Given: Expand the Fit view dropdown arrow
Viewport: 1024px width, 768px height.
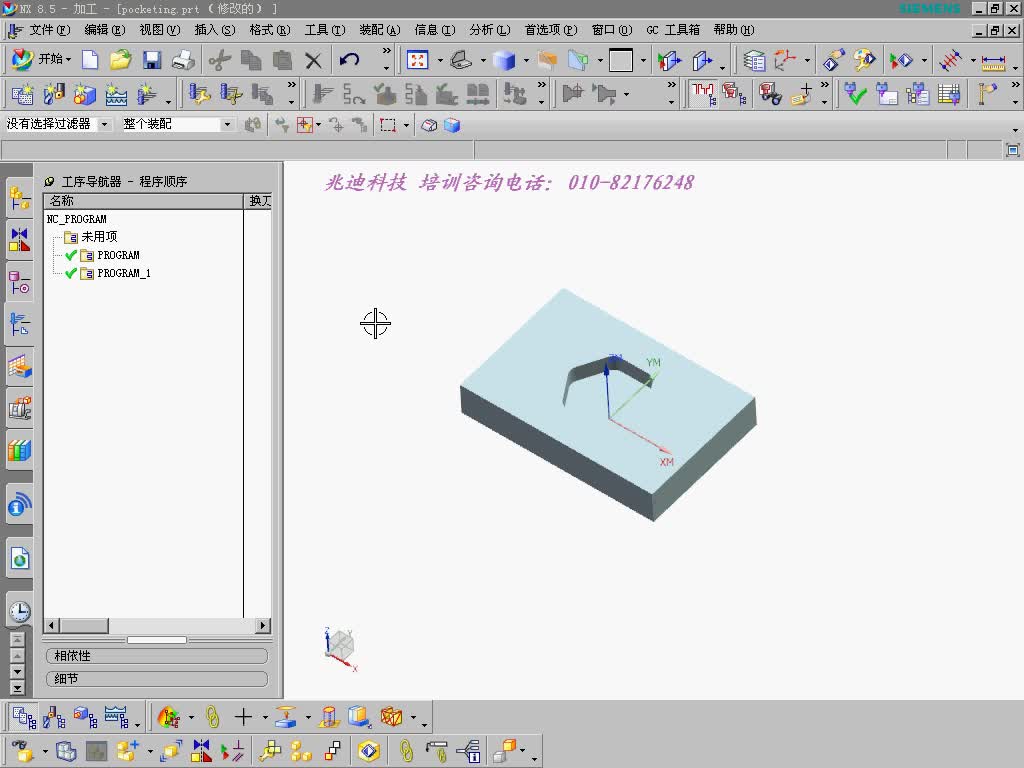Looking at the screenshot, I should point(440,61).
